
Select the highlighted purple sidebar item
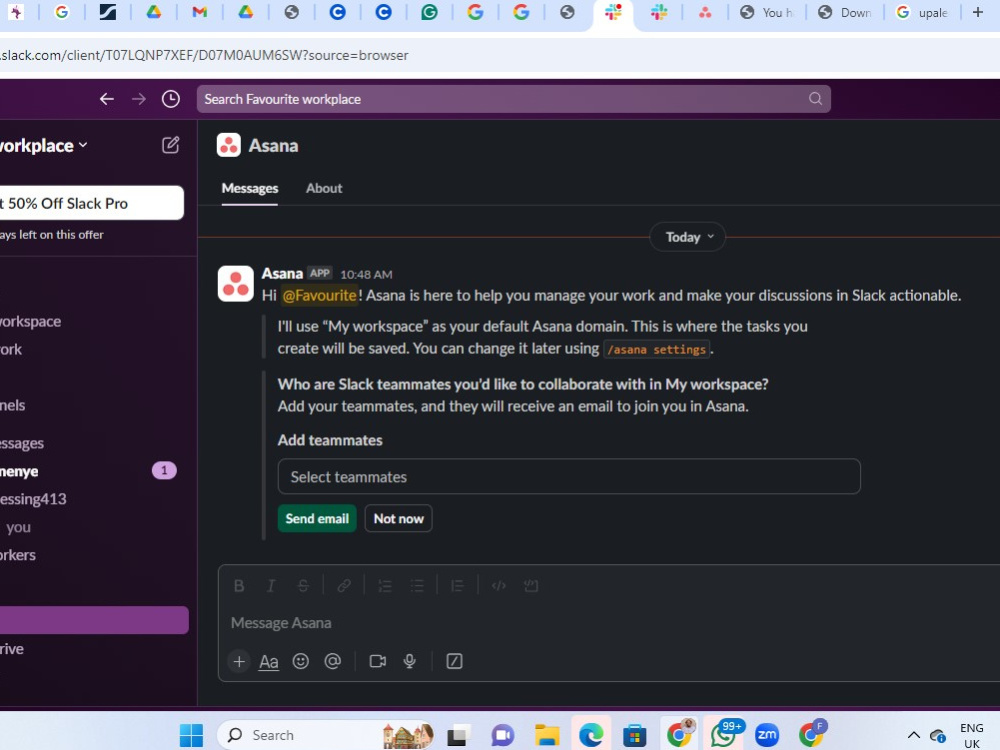[94, 620]
